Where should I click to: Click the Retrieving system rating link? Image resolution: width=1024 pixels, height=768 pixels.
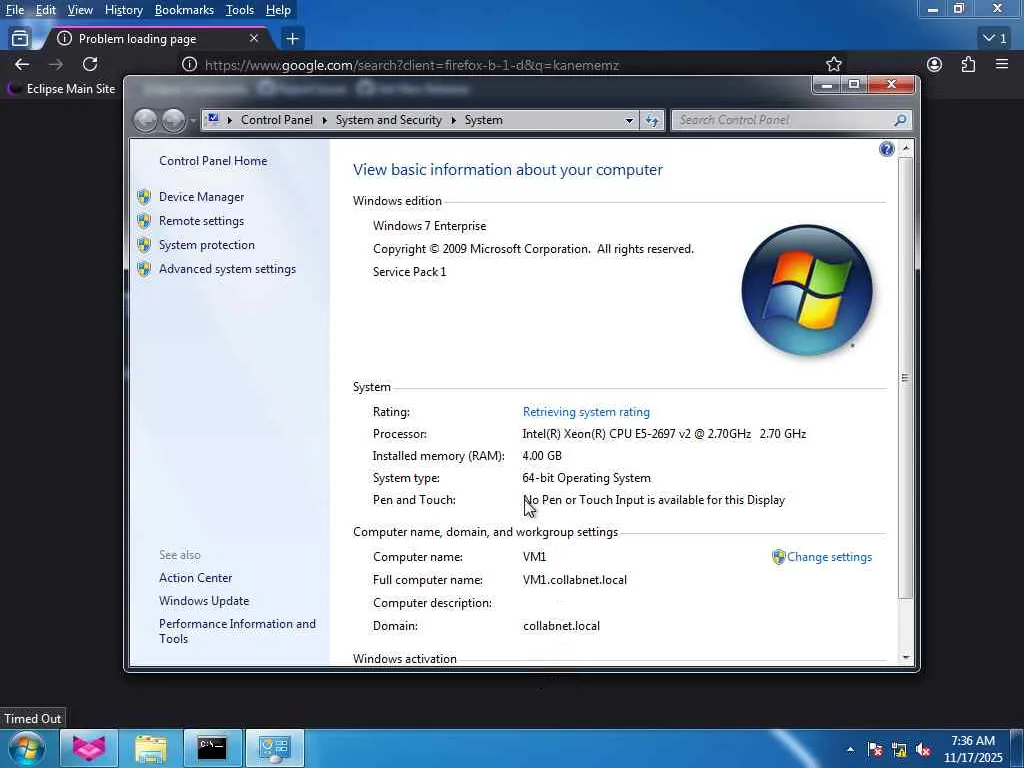tap(586, 412)
